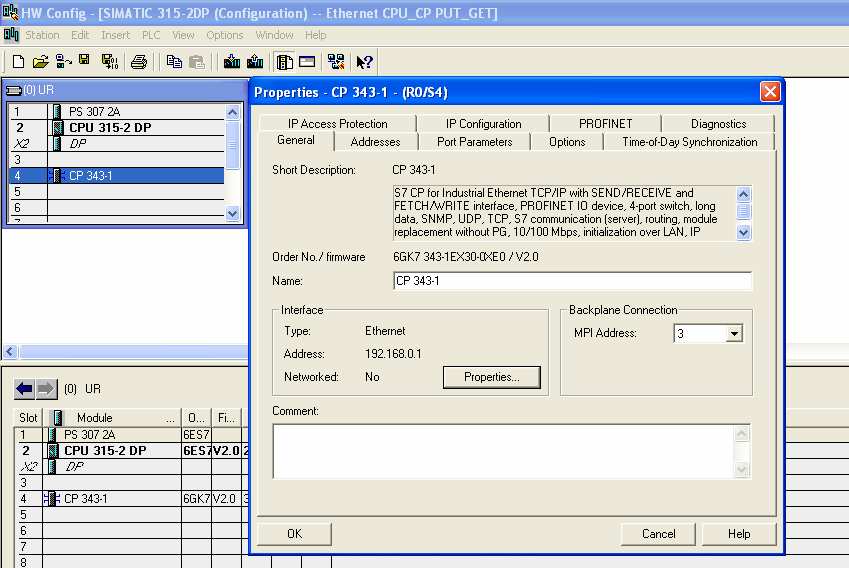Click the Open folder toolbar icon

[x=41, y=62]
